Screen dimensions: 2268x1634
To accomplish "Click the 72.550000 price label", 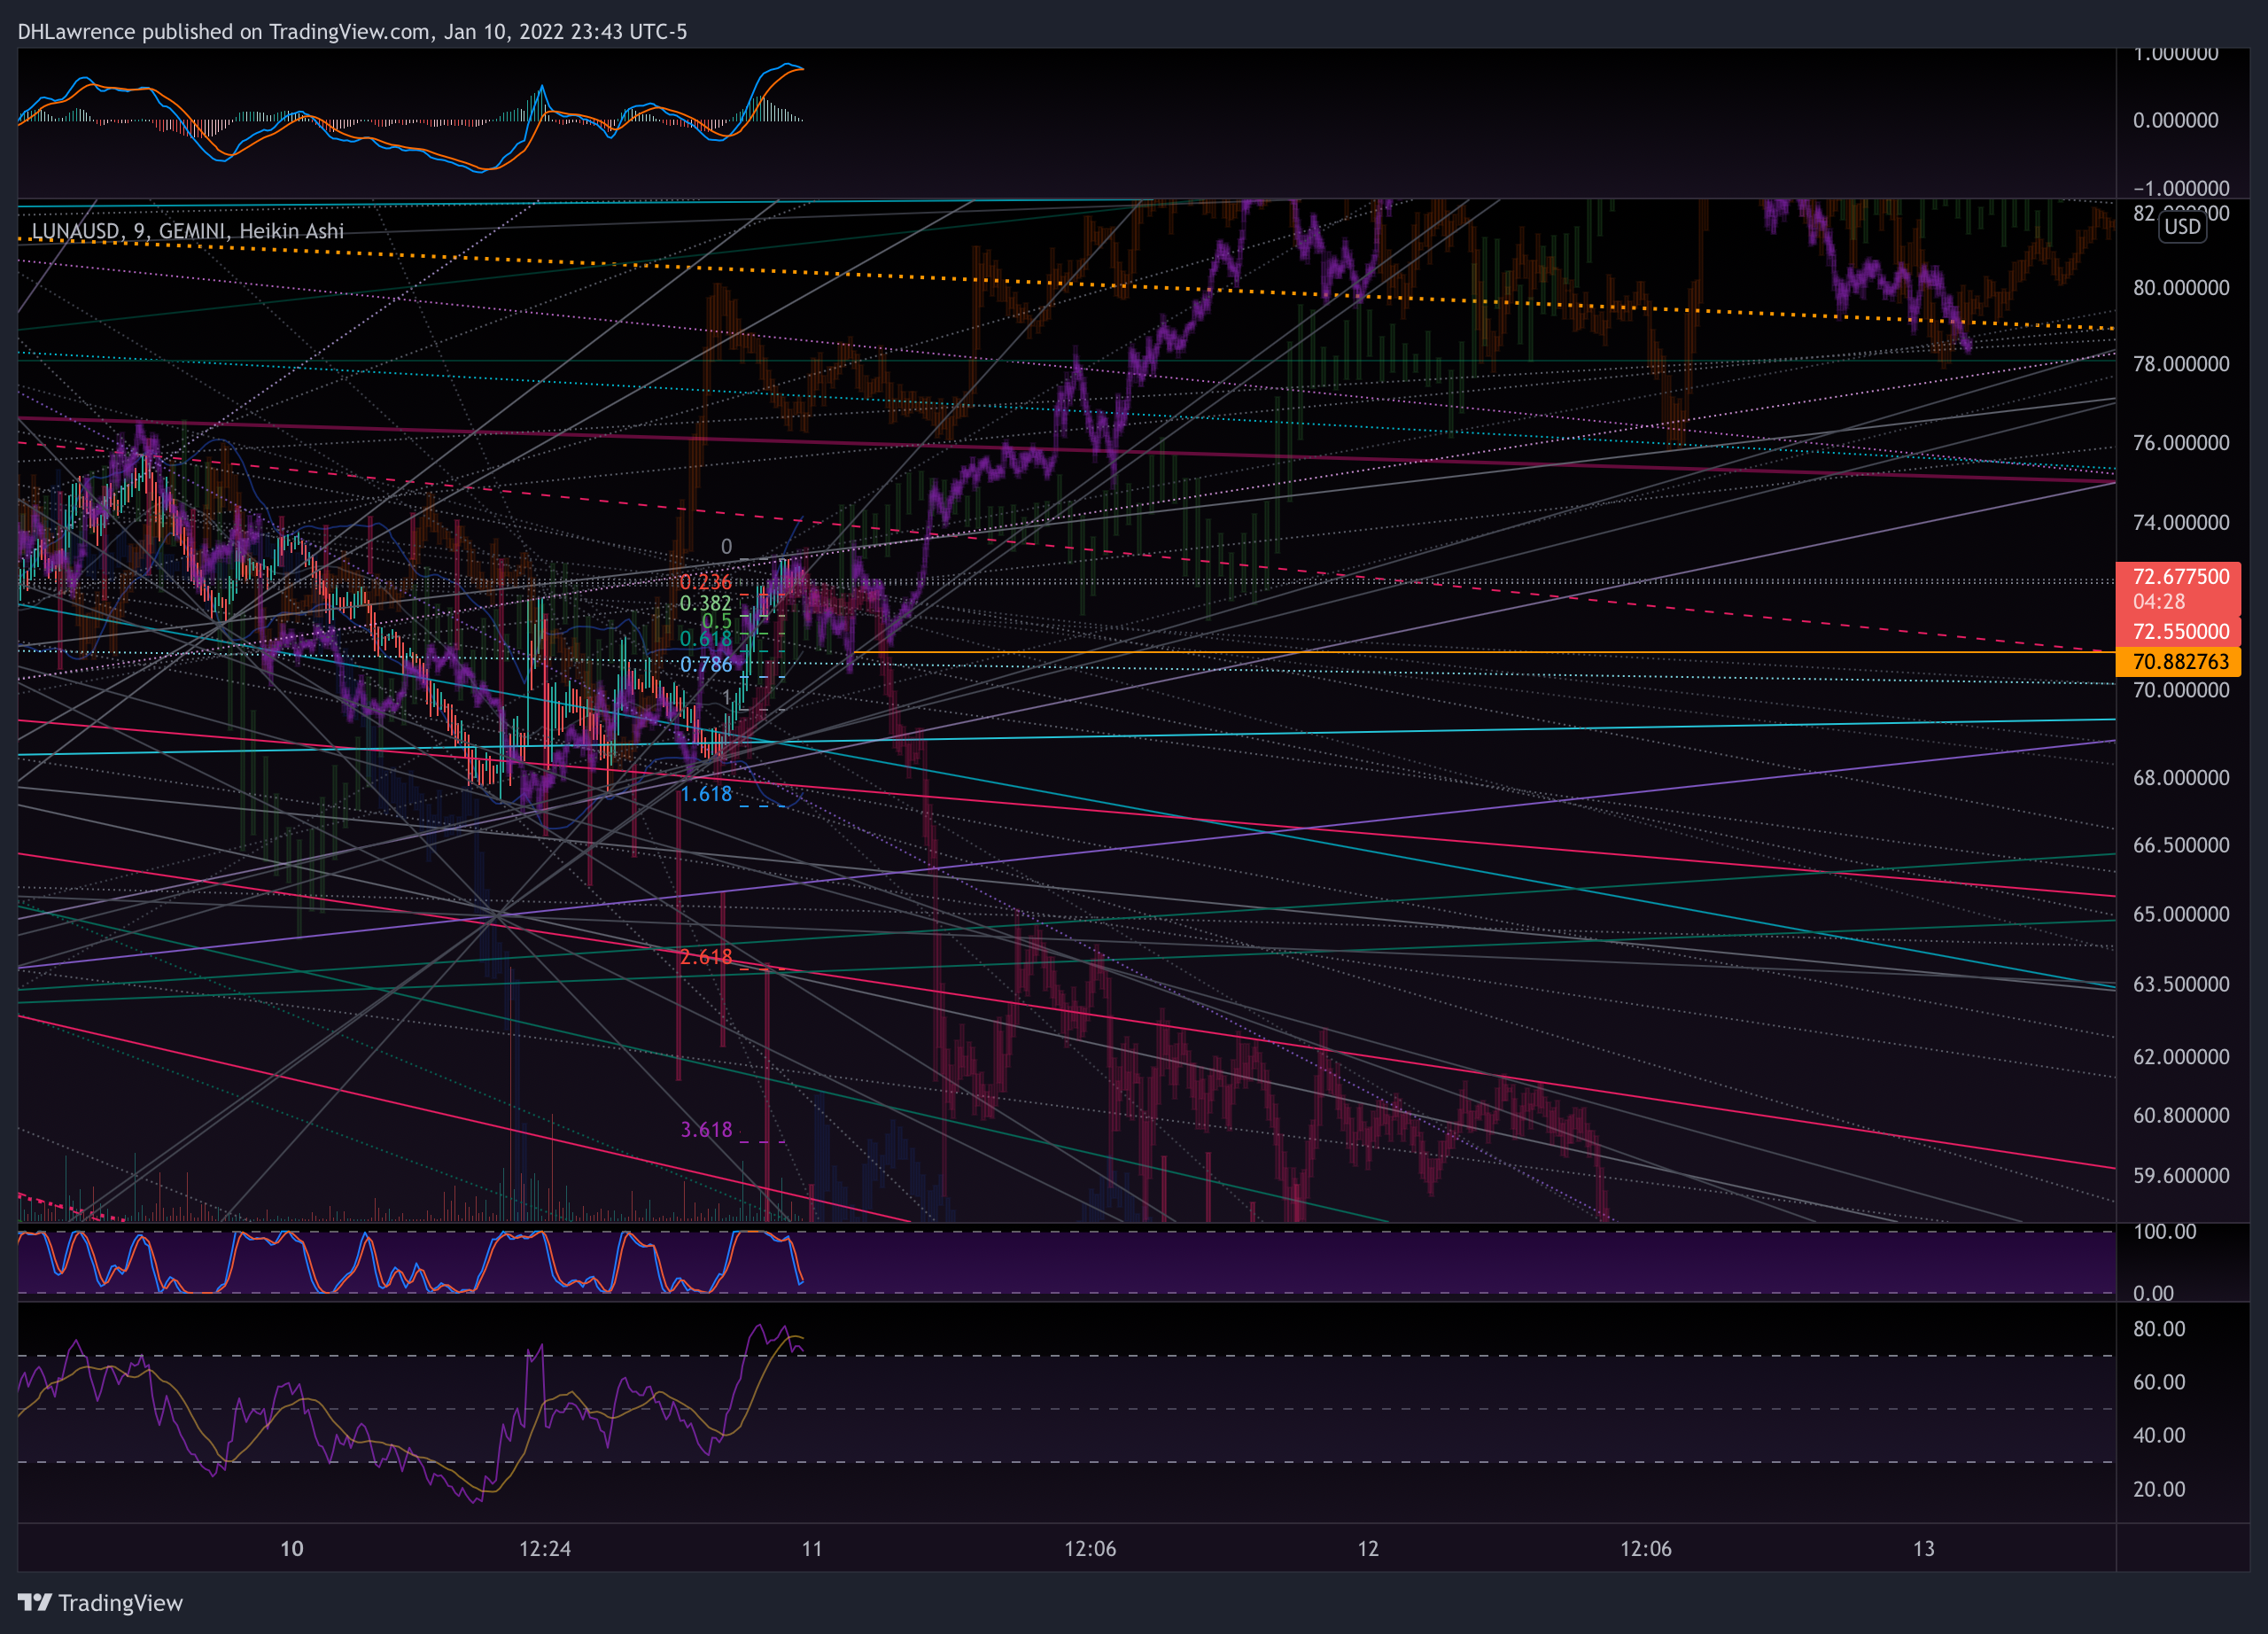I will tap(2181, 631).
